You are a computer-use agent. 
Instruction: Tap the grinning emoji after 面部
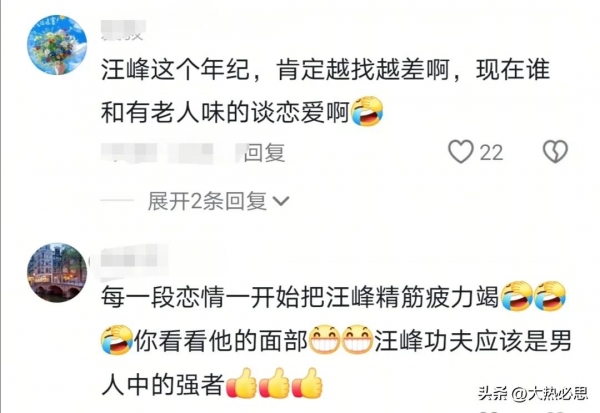(x=324, y=340)
